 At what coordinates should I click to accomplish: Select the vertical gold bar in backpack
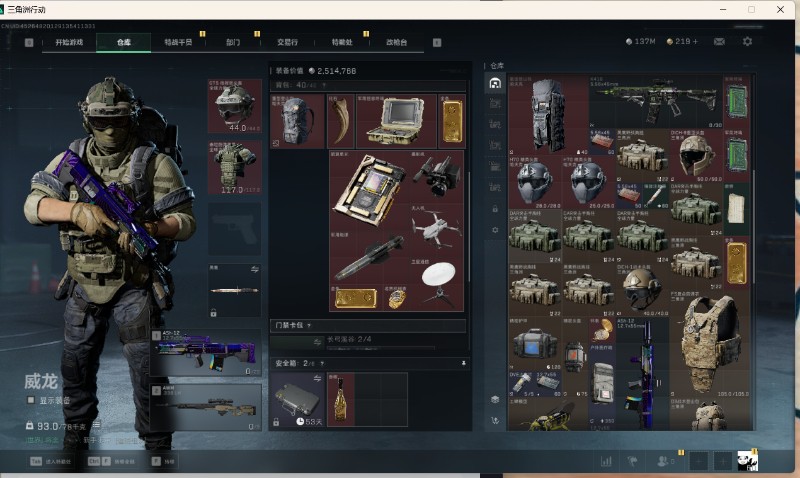coord(452,121)
